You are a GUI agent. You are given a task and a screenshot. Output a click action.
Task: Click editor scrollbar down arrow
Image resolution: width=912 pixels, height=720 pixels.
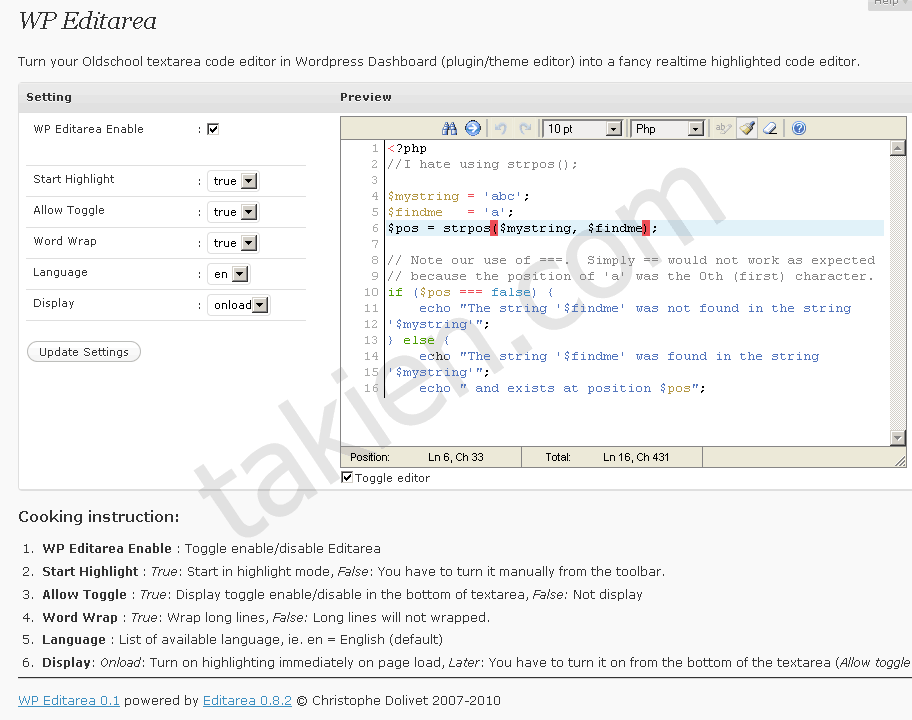coord(897,438)
